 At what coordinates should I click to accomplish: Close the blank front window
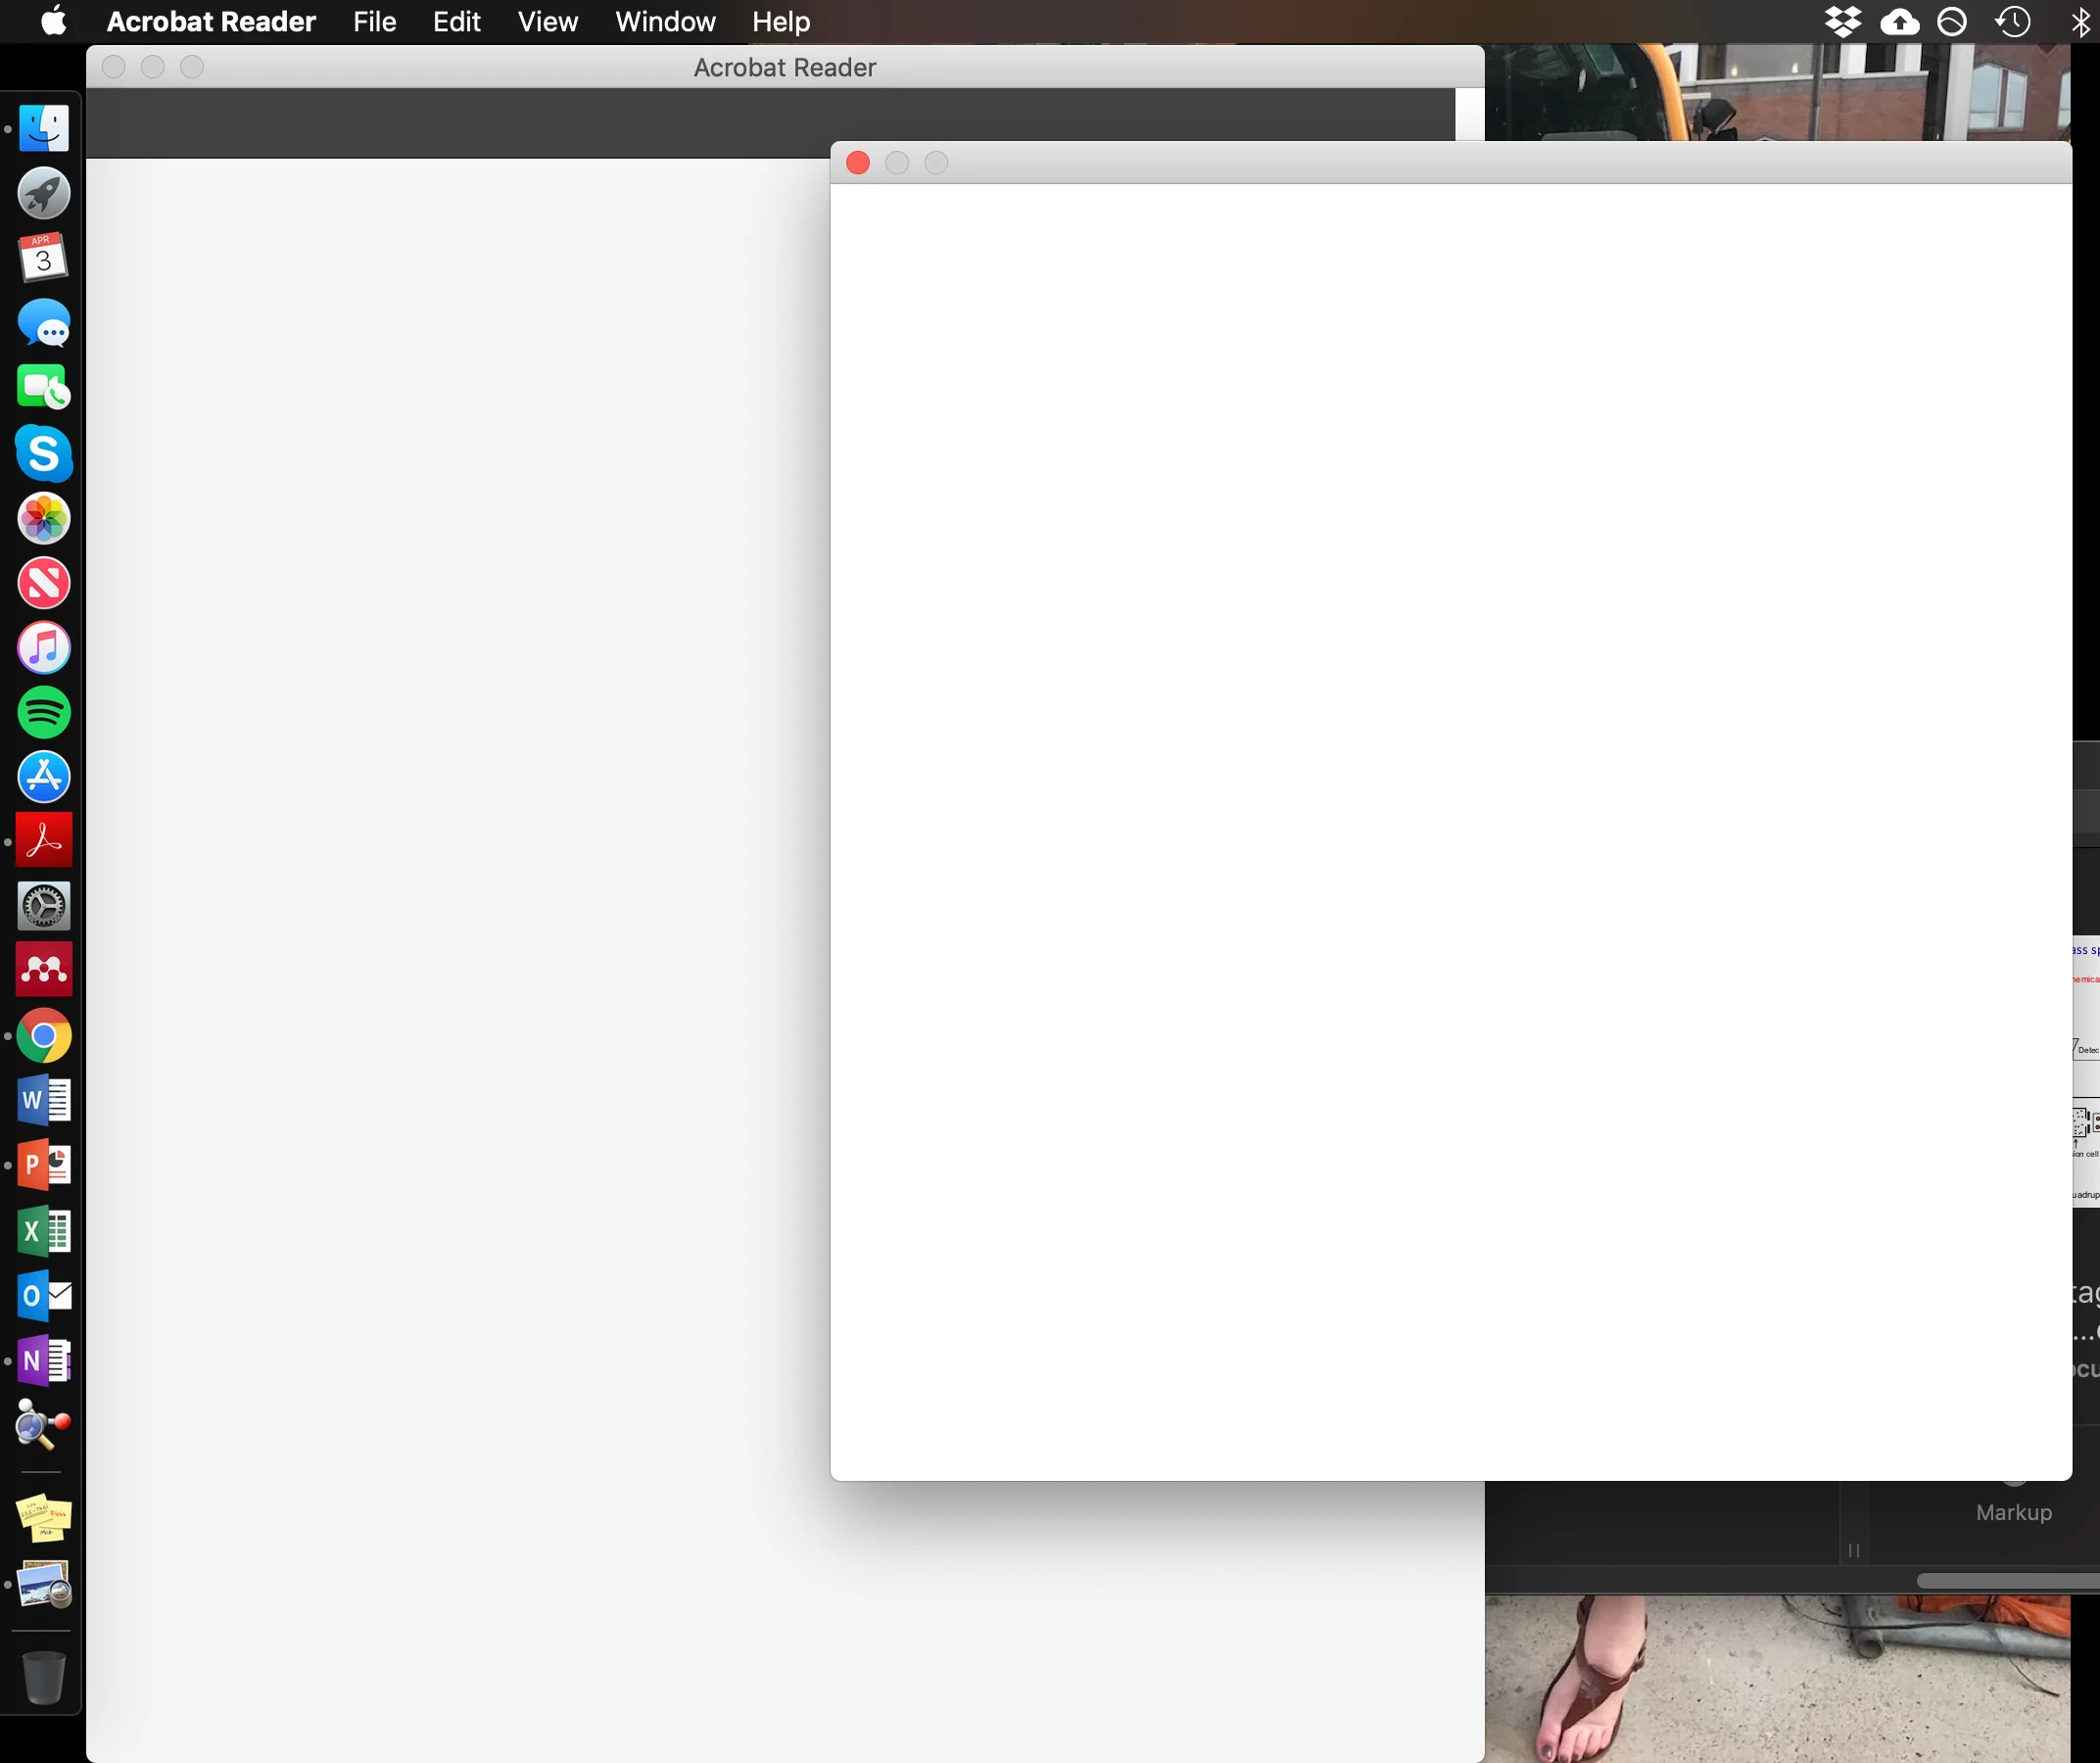(857, 163)
